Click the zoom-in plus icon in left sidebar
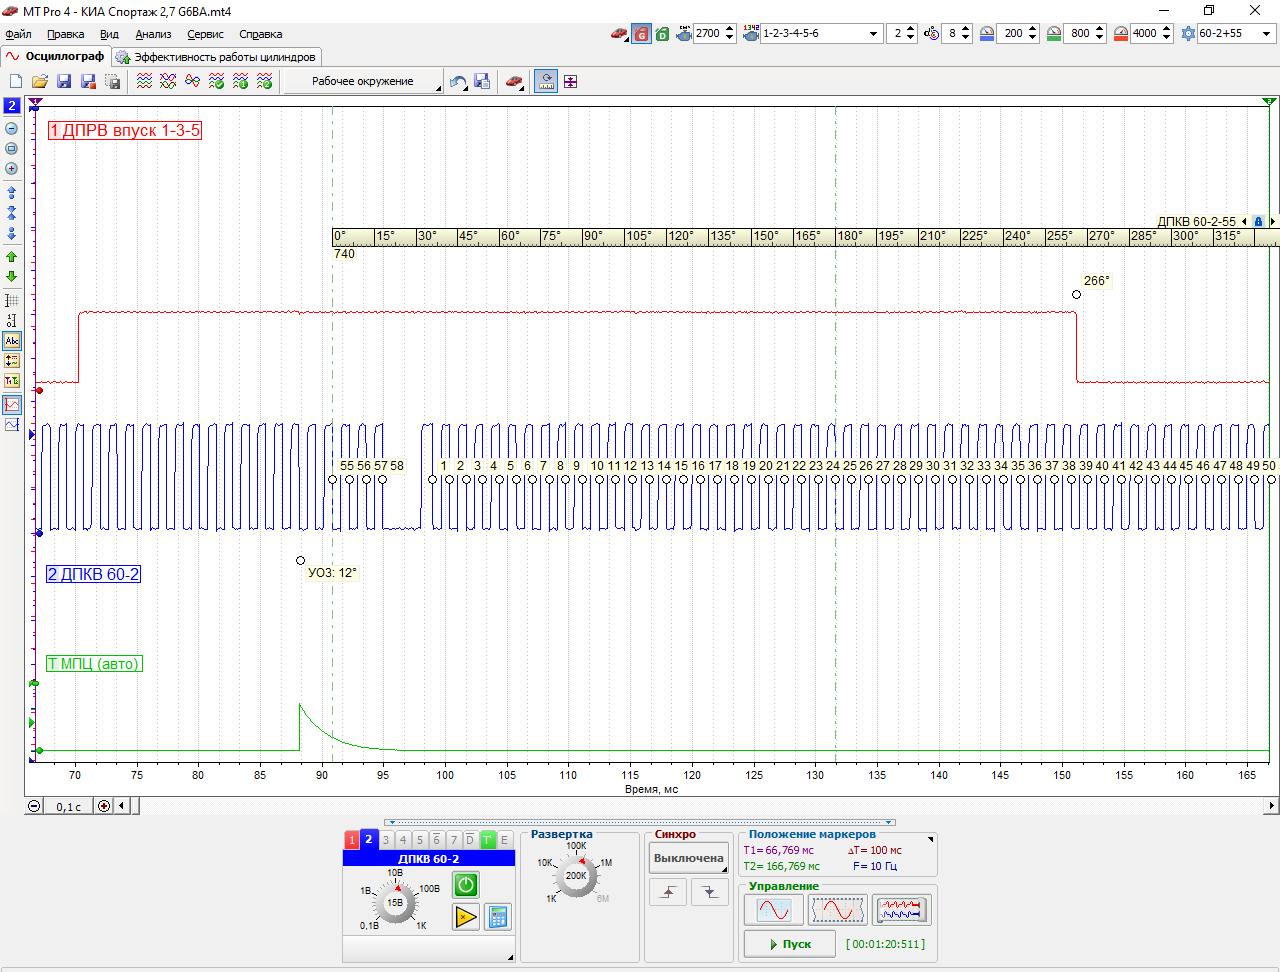The image size is (1280, 972). click(x=12, y=169)
